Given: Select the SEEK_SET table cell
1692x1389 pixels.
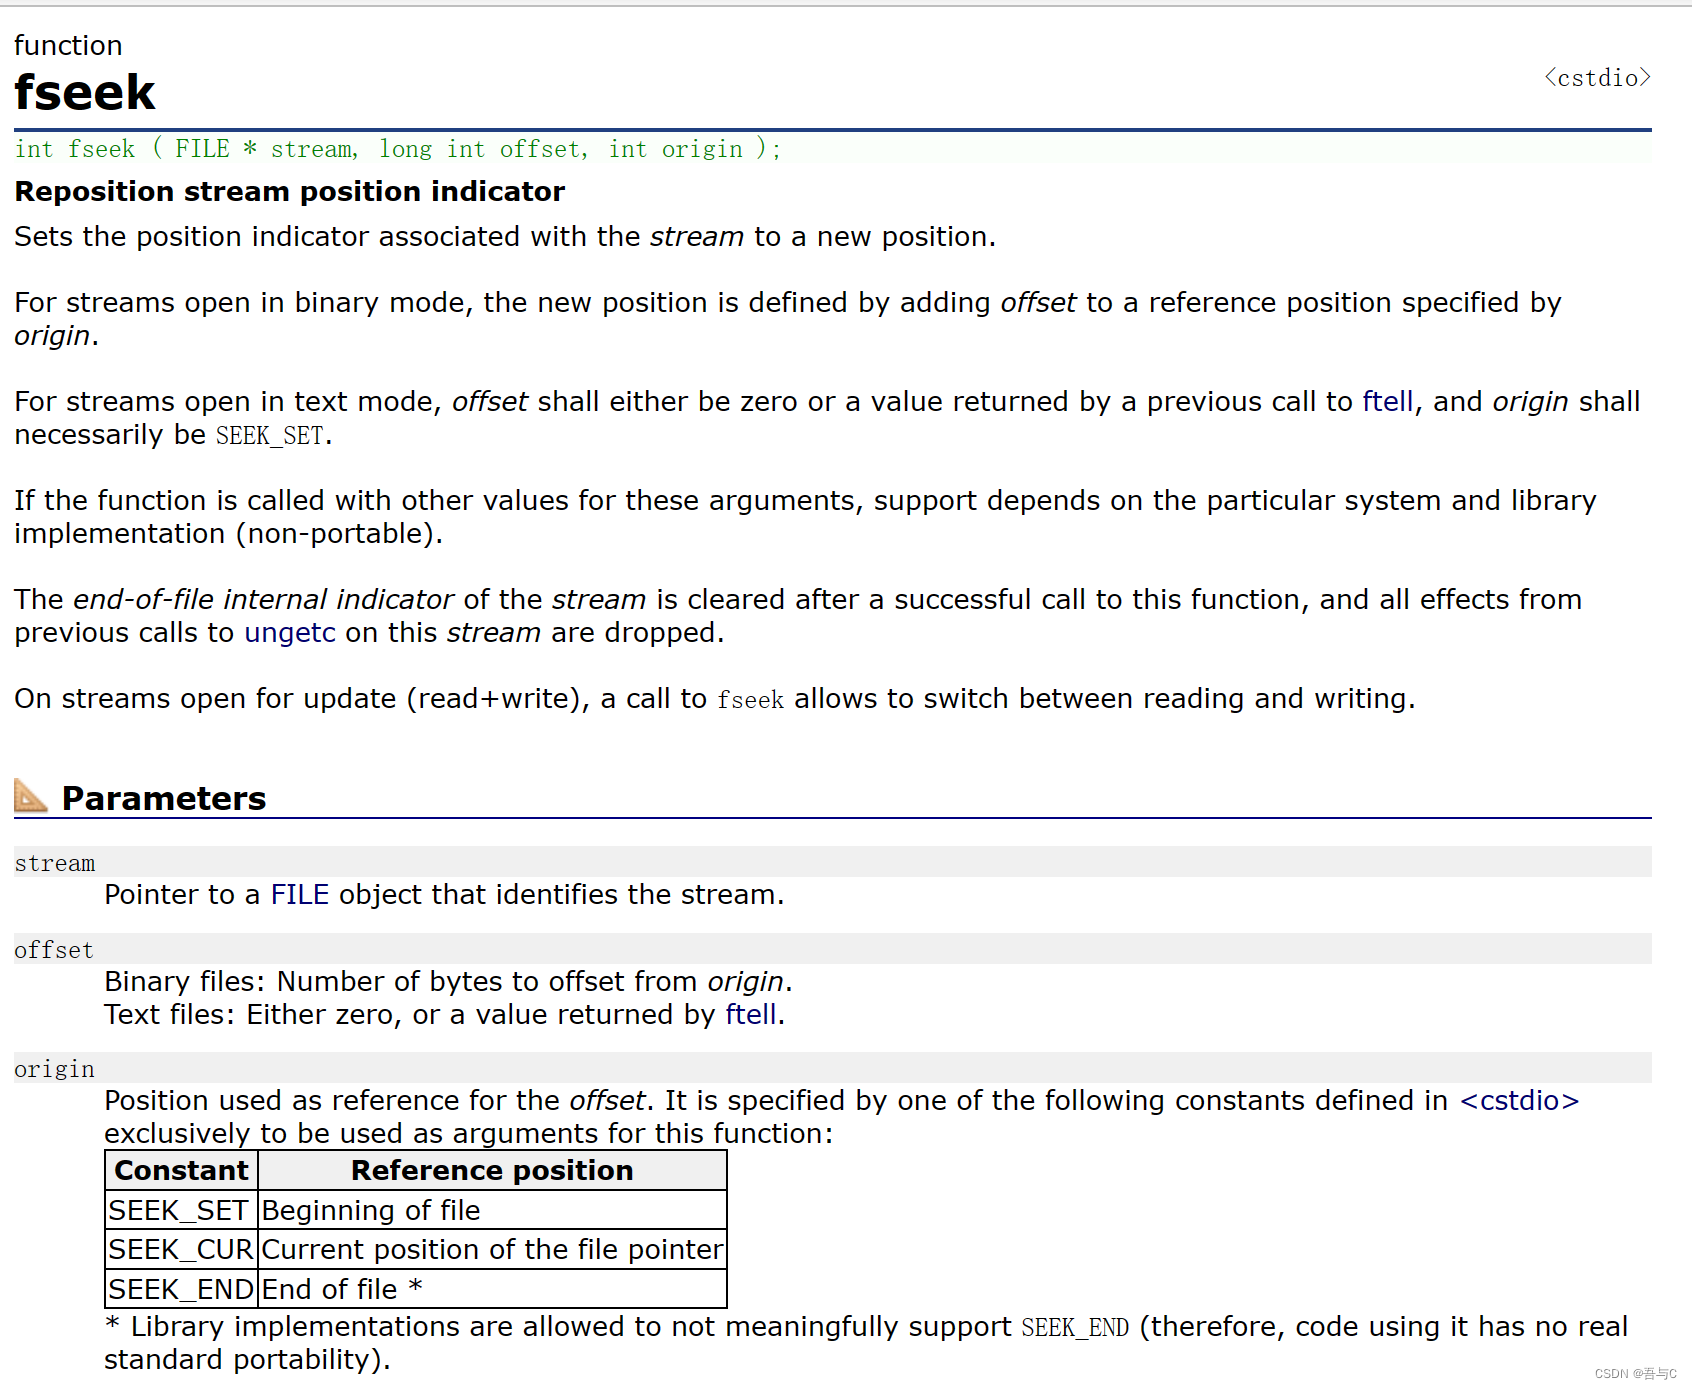Looking at the screenshot, I should [182, 1210].
